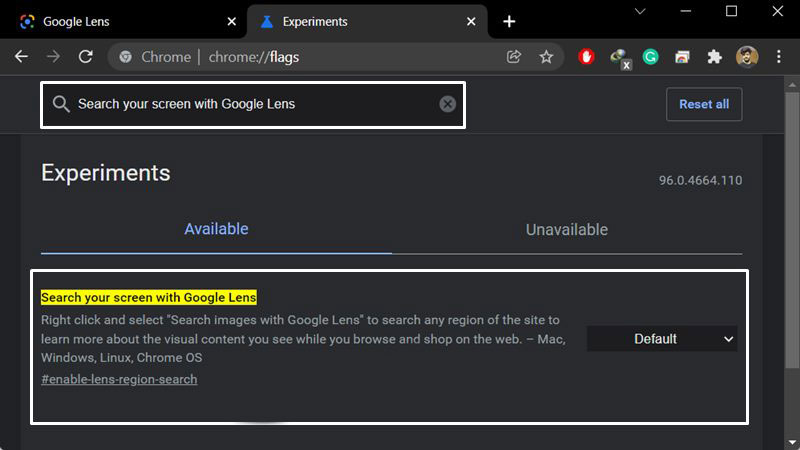Maximize the Chrome window
This screenshot has height=450, width=800.
[x=732, y=11]
